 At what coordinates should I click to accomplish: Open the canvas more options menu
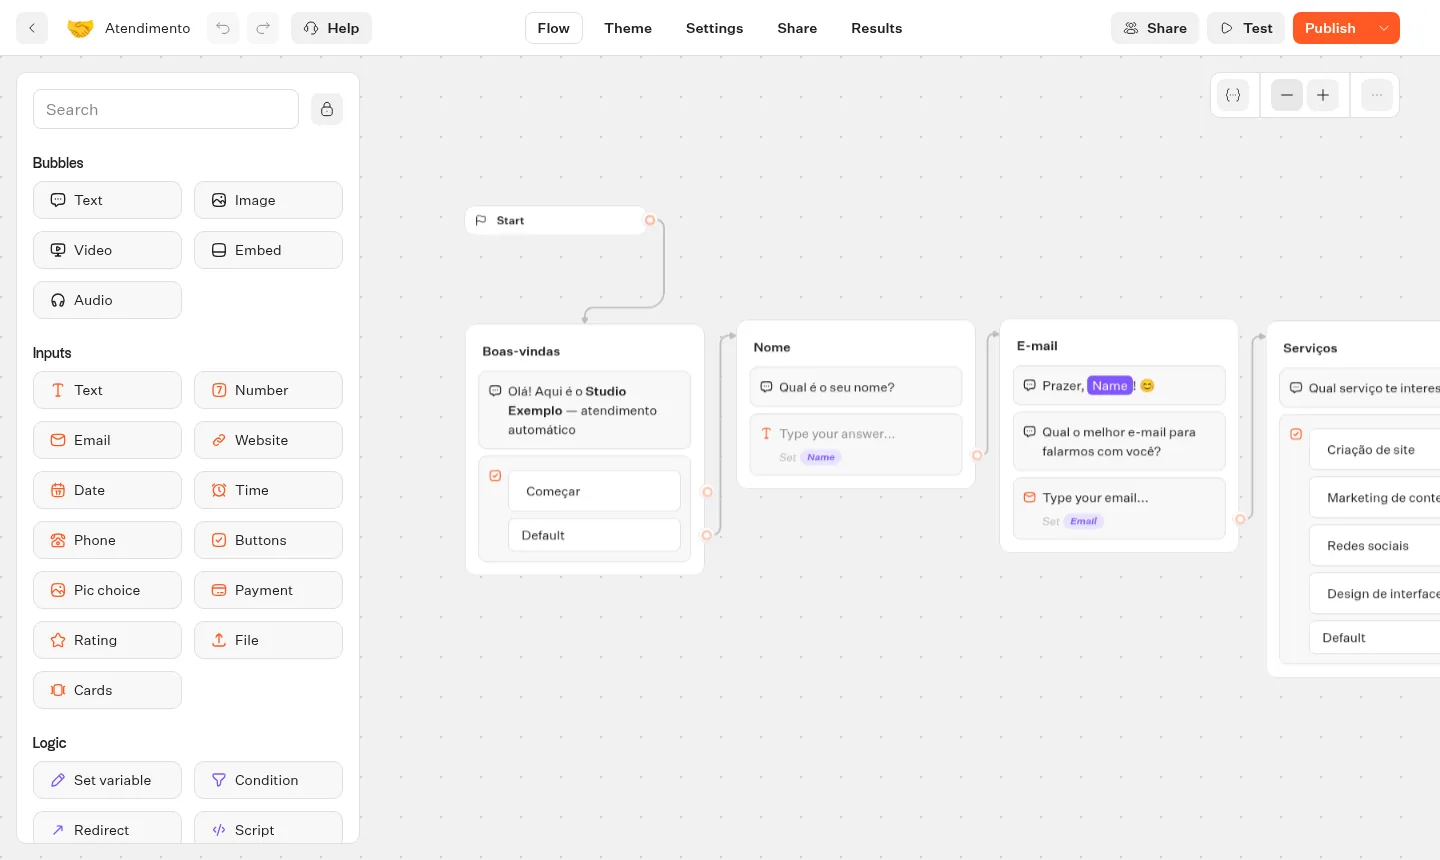[x=1377, y=95]
